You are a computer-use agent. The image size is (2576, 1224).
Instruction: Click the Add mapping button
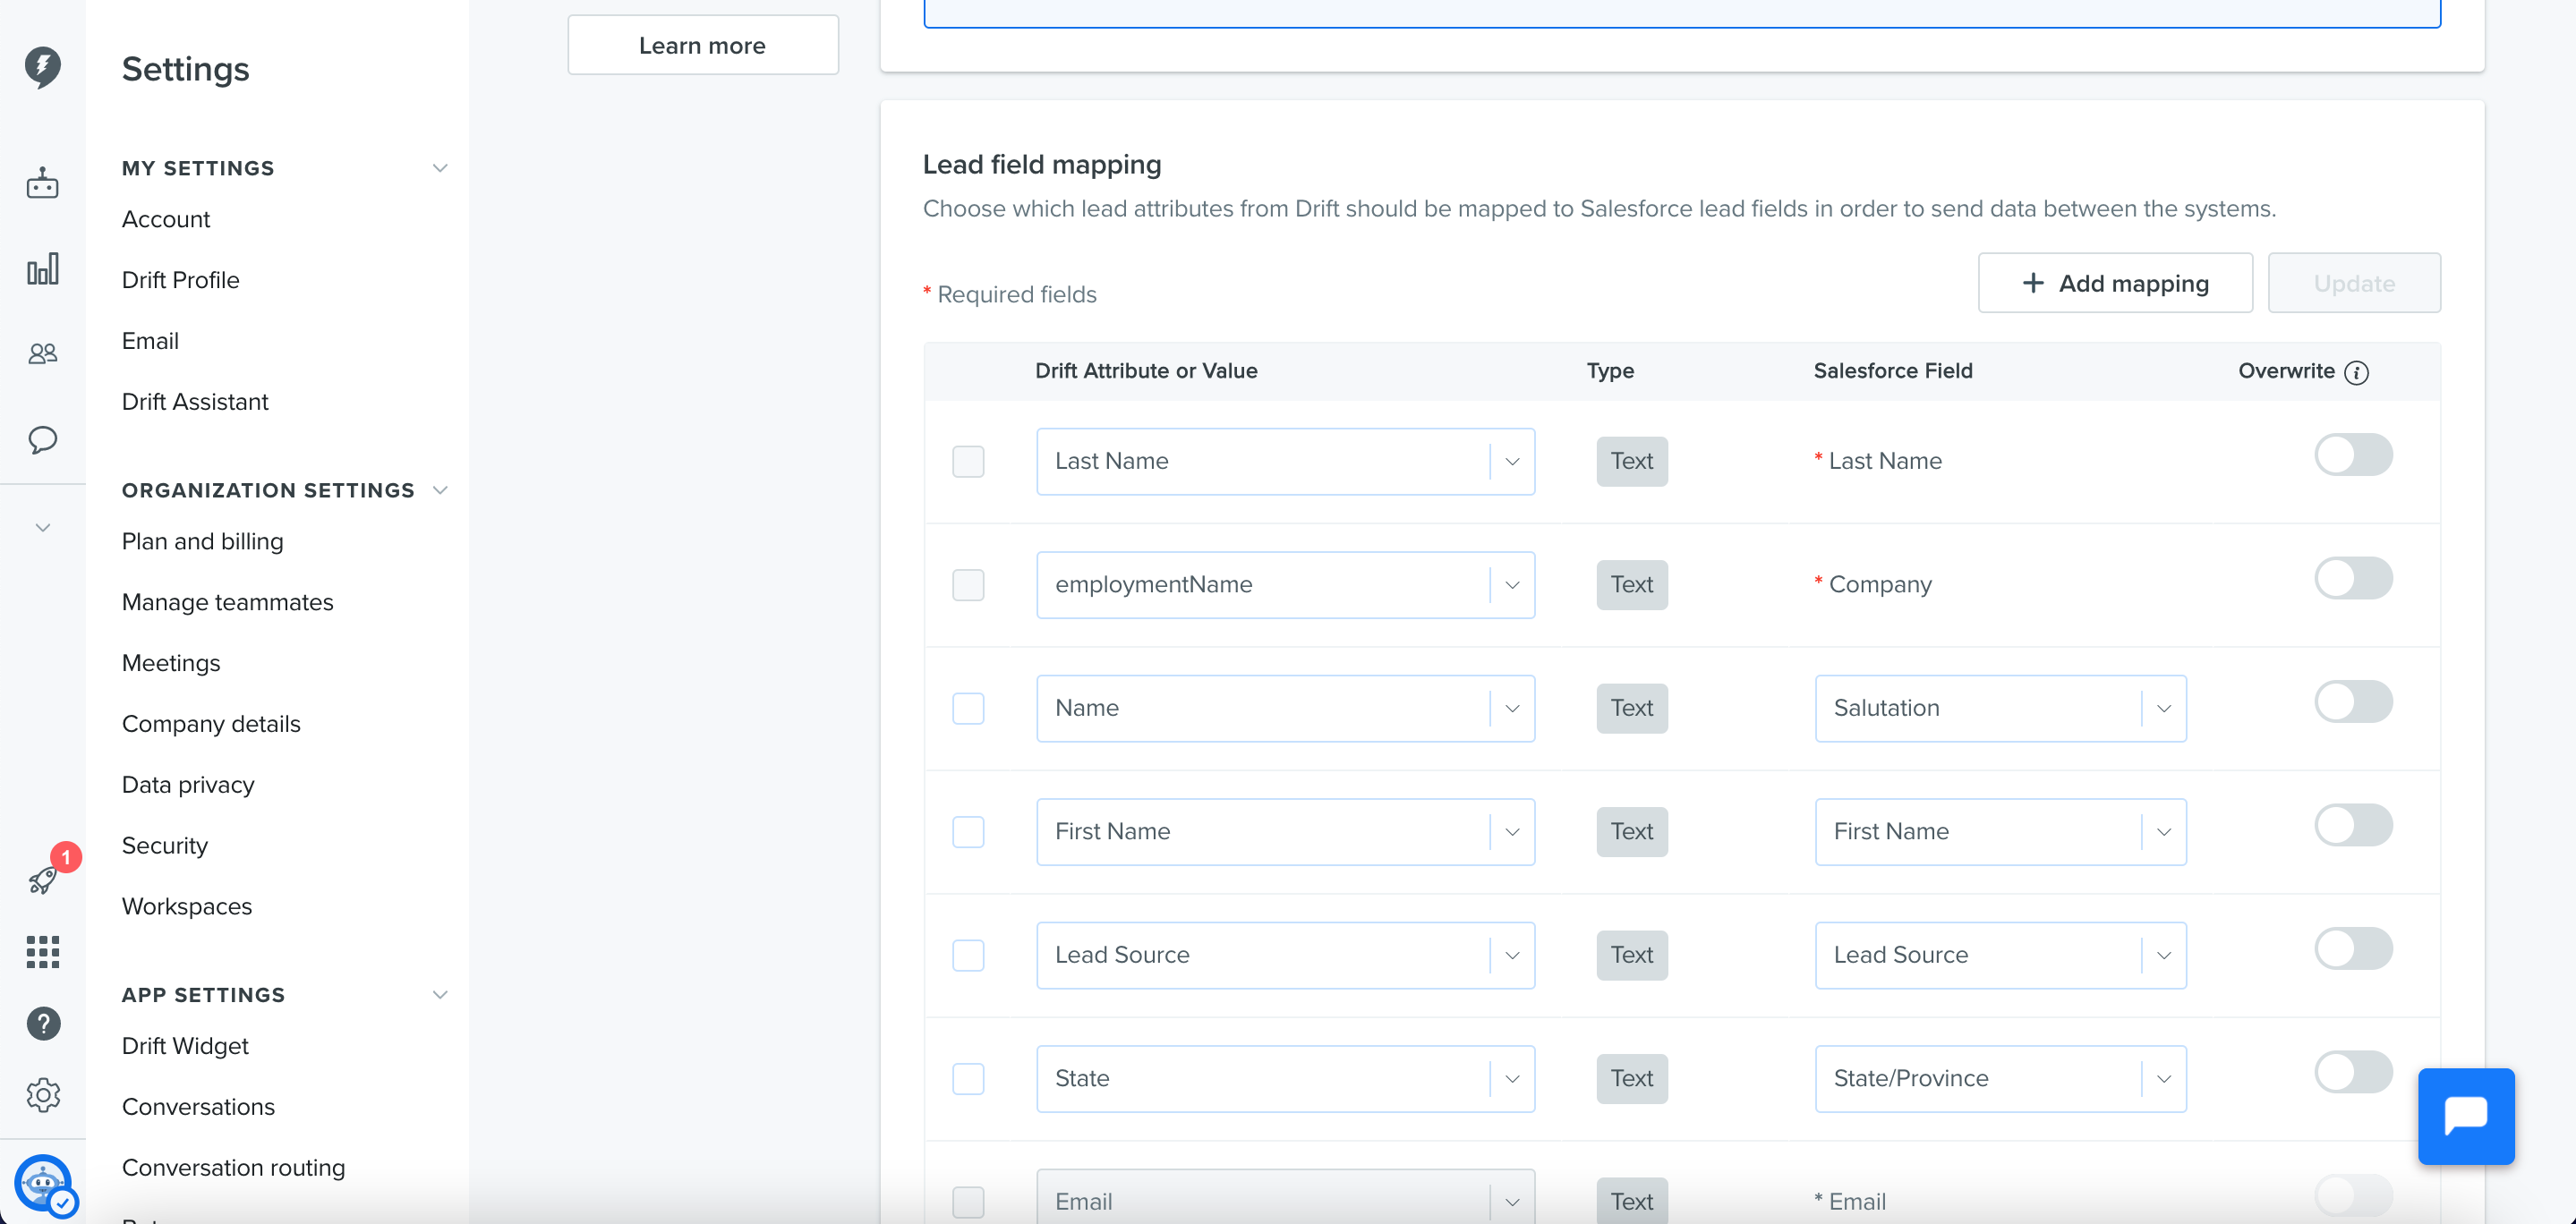(2115, 283)
